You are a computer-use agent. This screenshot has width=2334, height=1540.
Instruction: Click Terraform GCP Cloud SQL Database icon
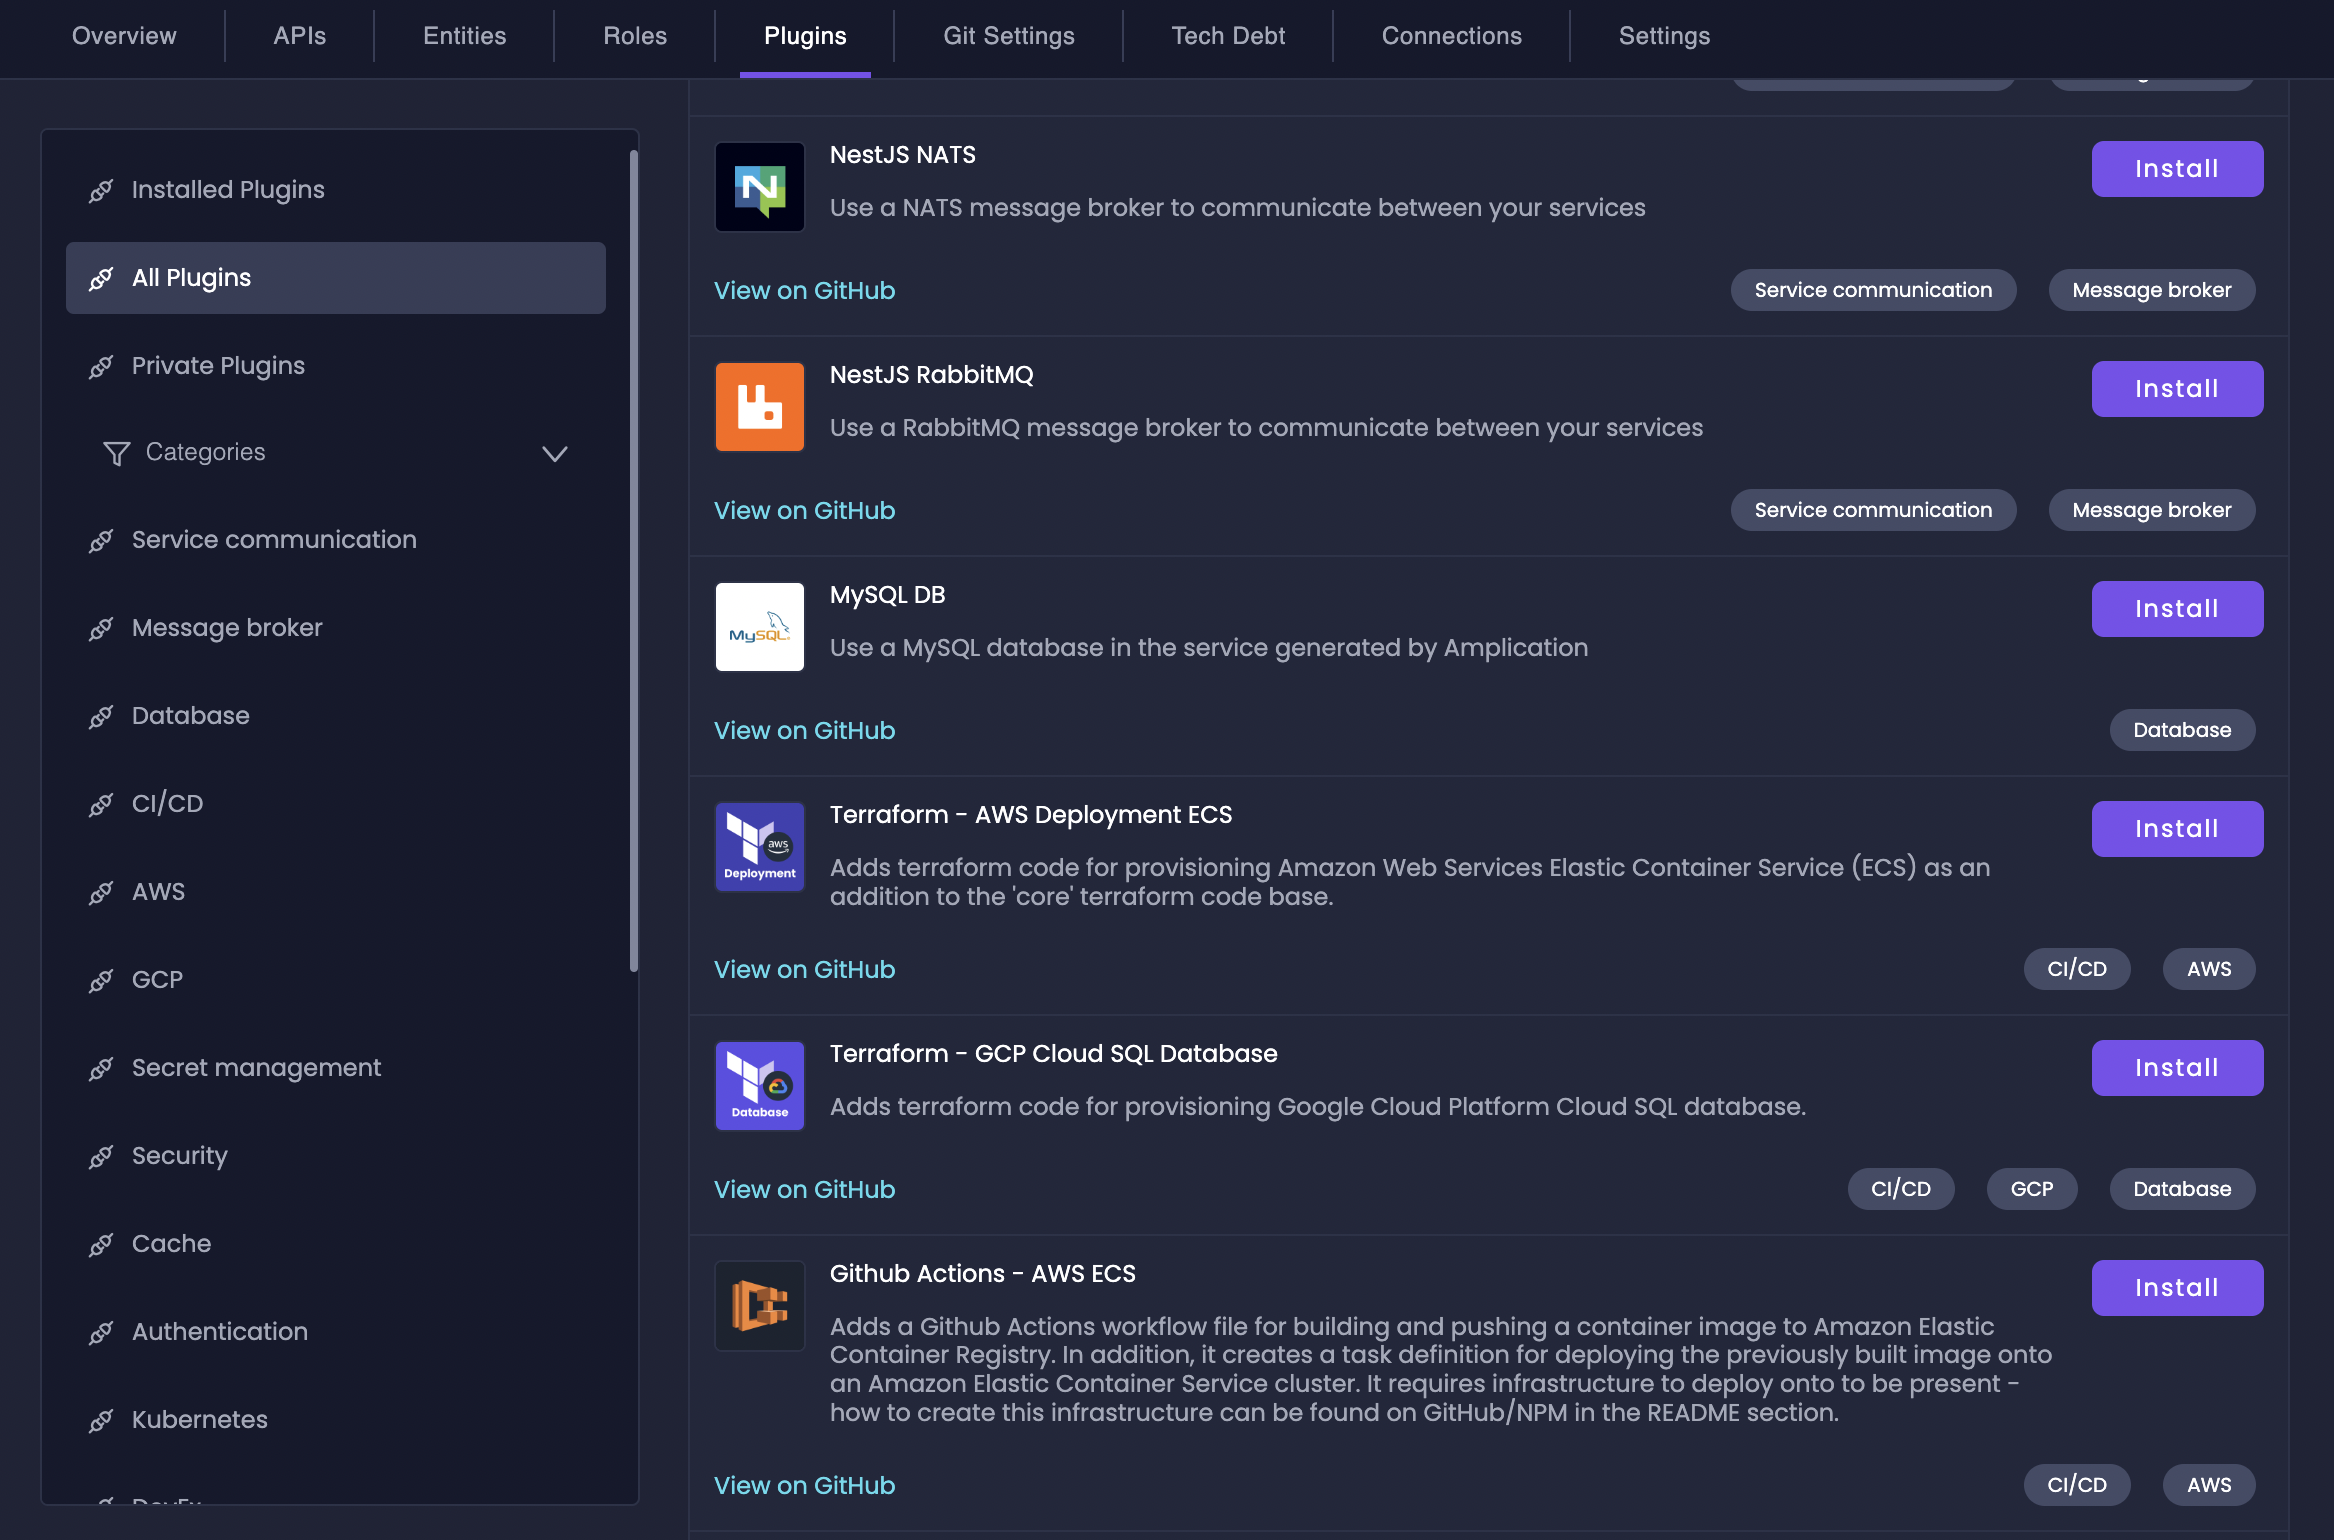(x=759, y=1086)
